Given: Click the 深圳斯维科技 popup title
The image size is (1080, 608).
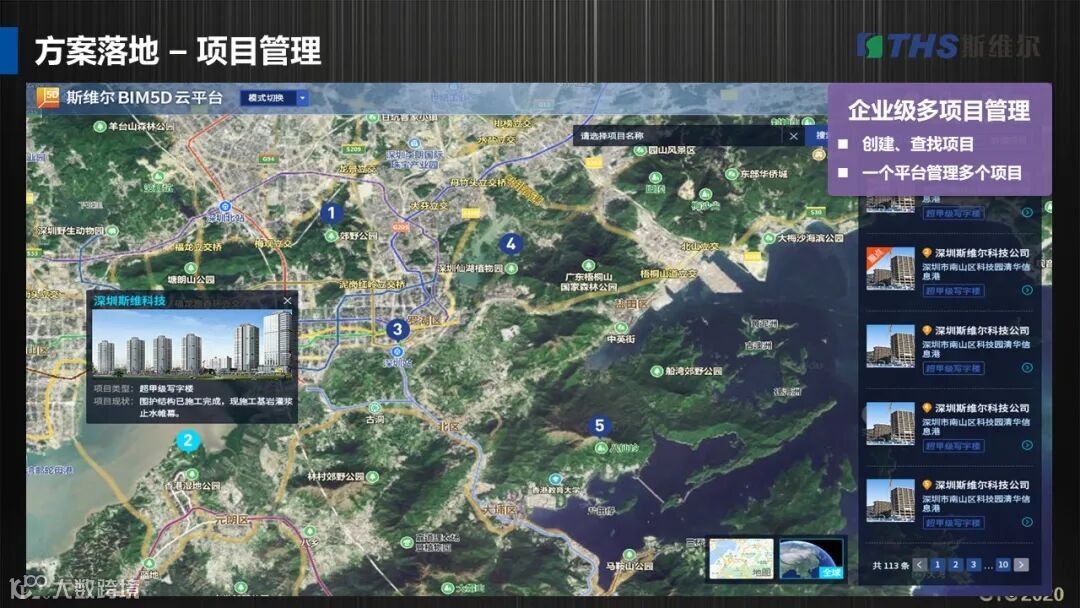Looking at the screenshot, I should click(x=129, y=301).
